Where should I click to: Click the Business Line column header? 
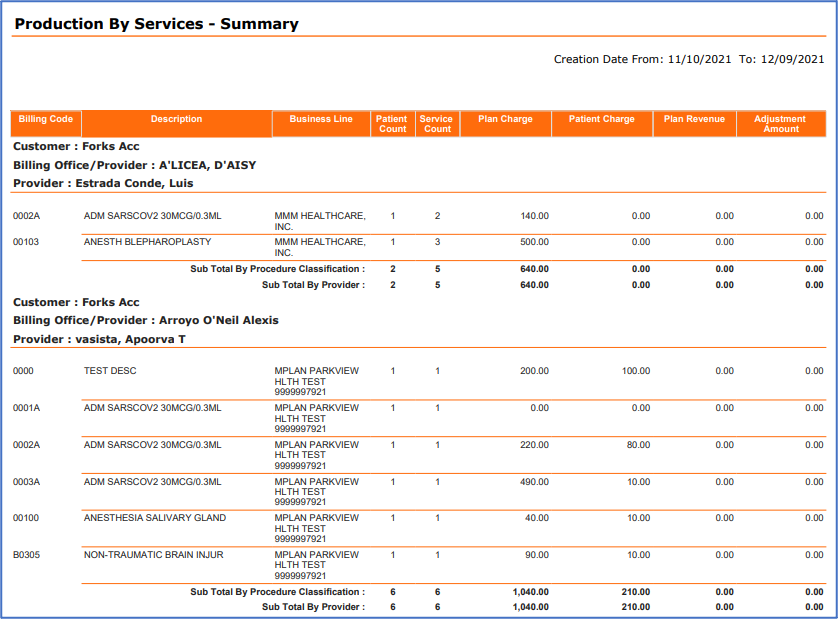click(321, 120)
